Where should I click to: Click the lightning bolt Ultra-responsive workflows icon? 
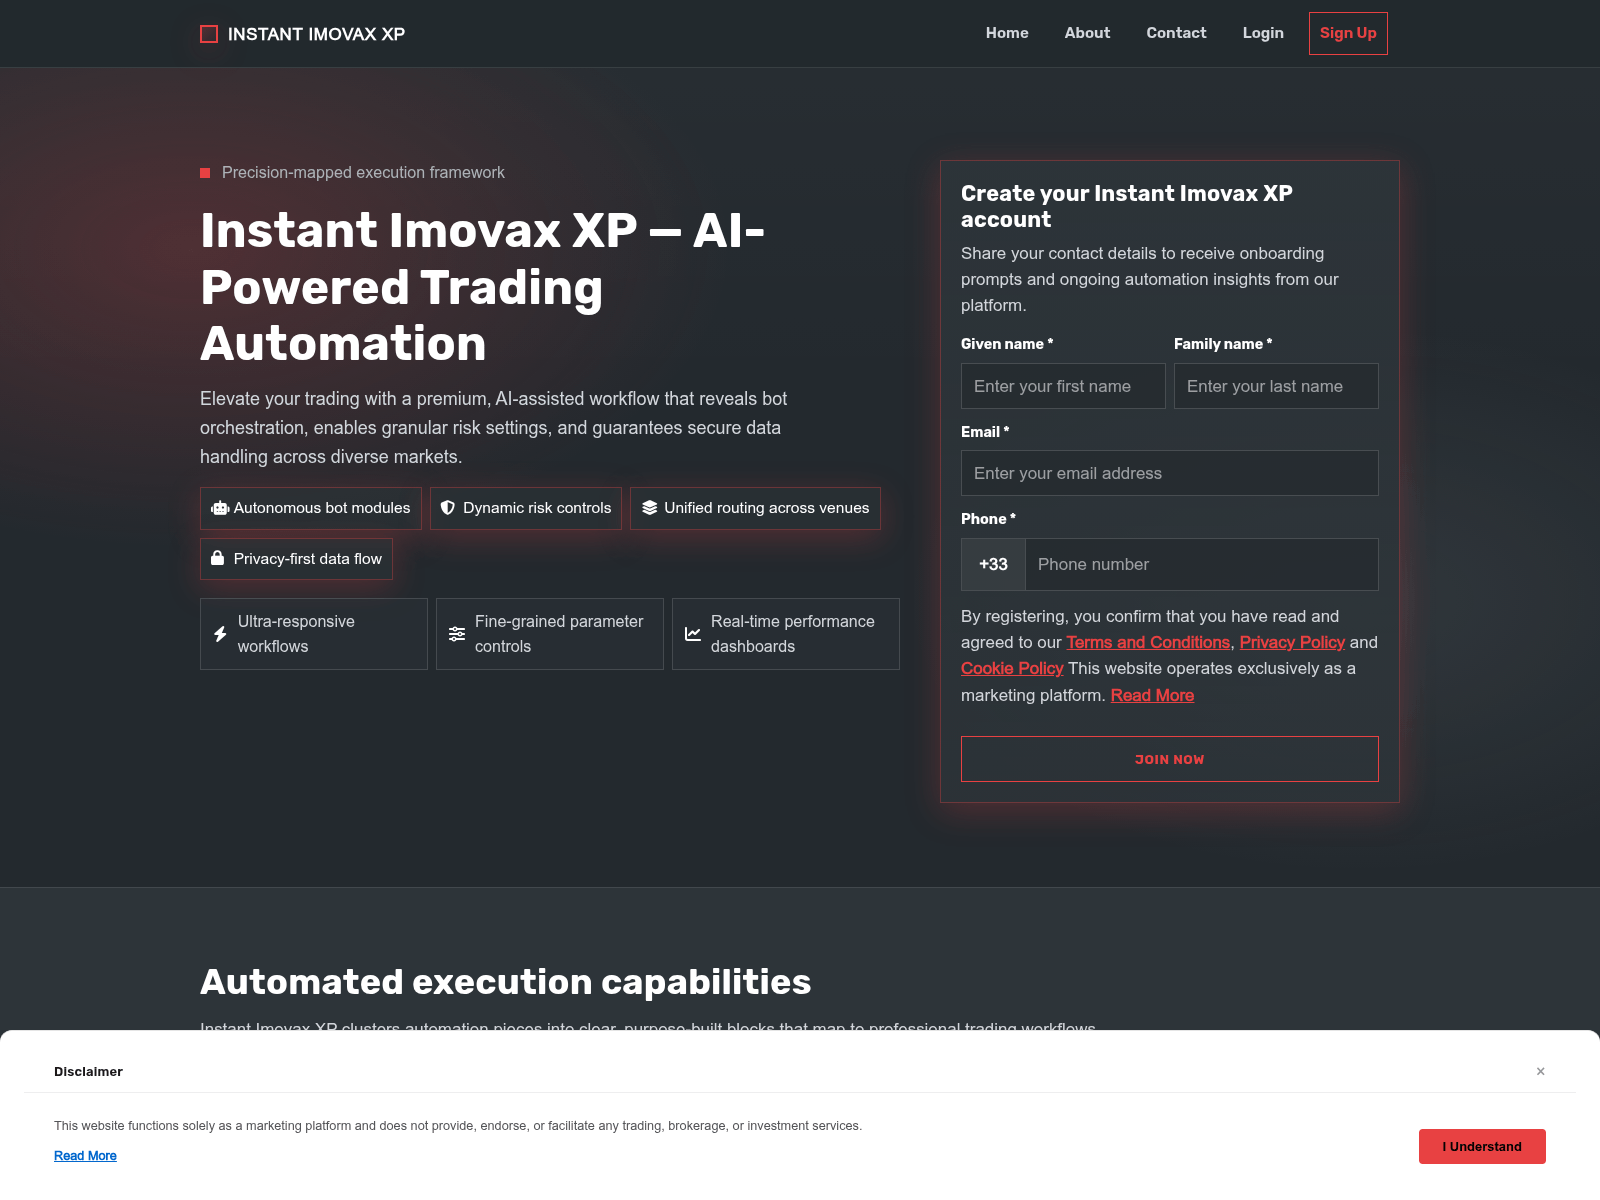(x=221, y=634)
